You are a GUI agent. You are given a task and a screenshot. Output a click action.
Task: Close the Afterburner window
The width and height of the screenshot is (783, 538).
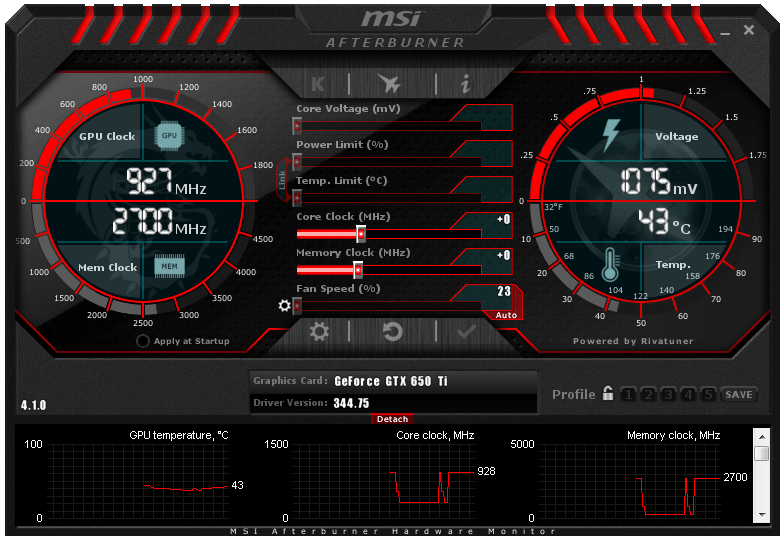point(749,30)
